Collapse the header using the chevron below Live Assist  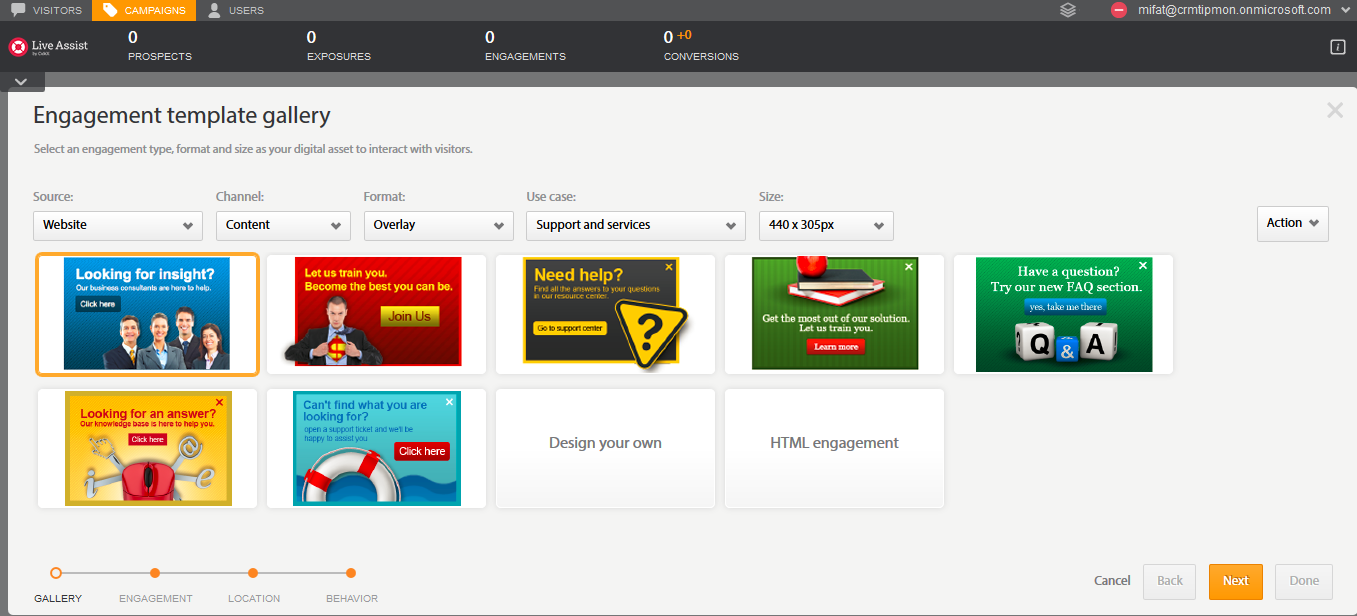pyautogui.click(x=22, y=81)
